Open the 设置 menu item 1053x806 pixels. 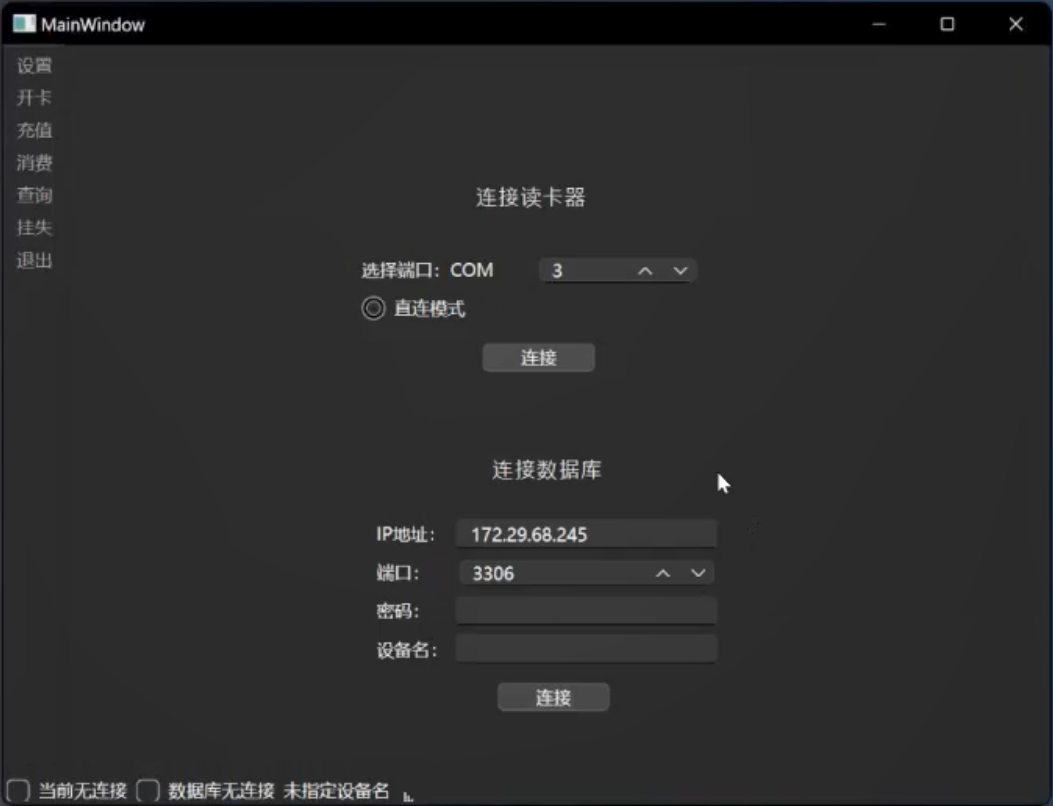34,66
